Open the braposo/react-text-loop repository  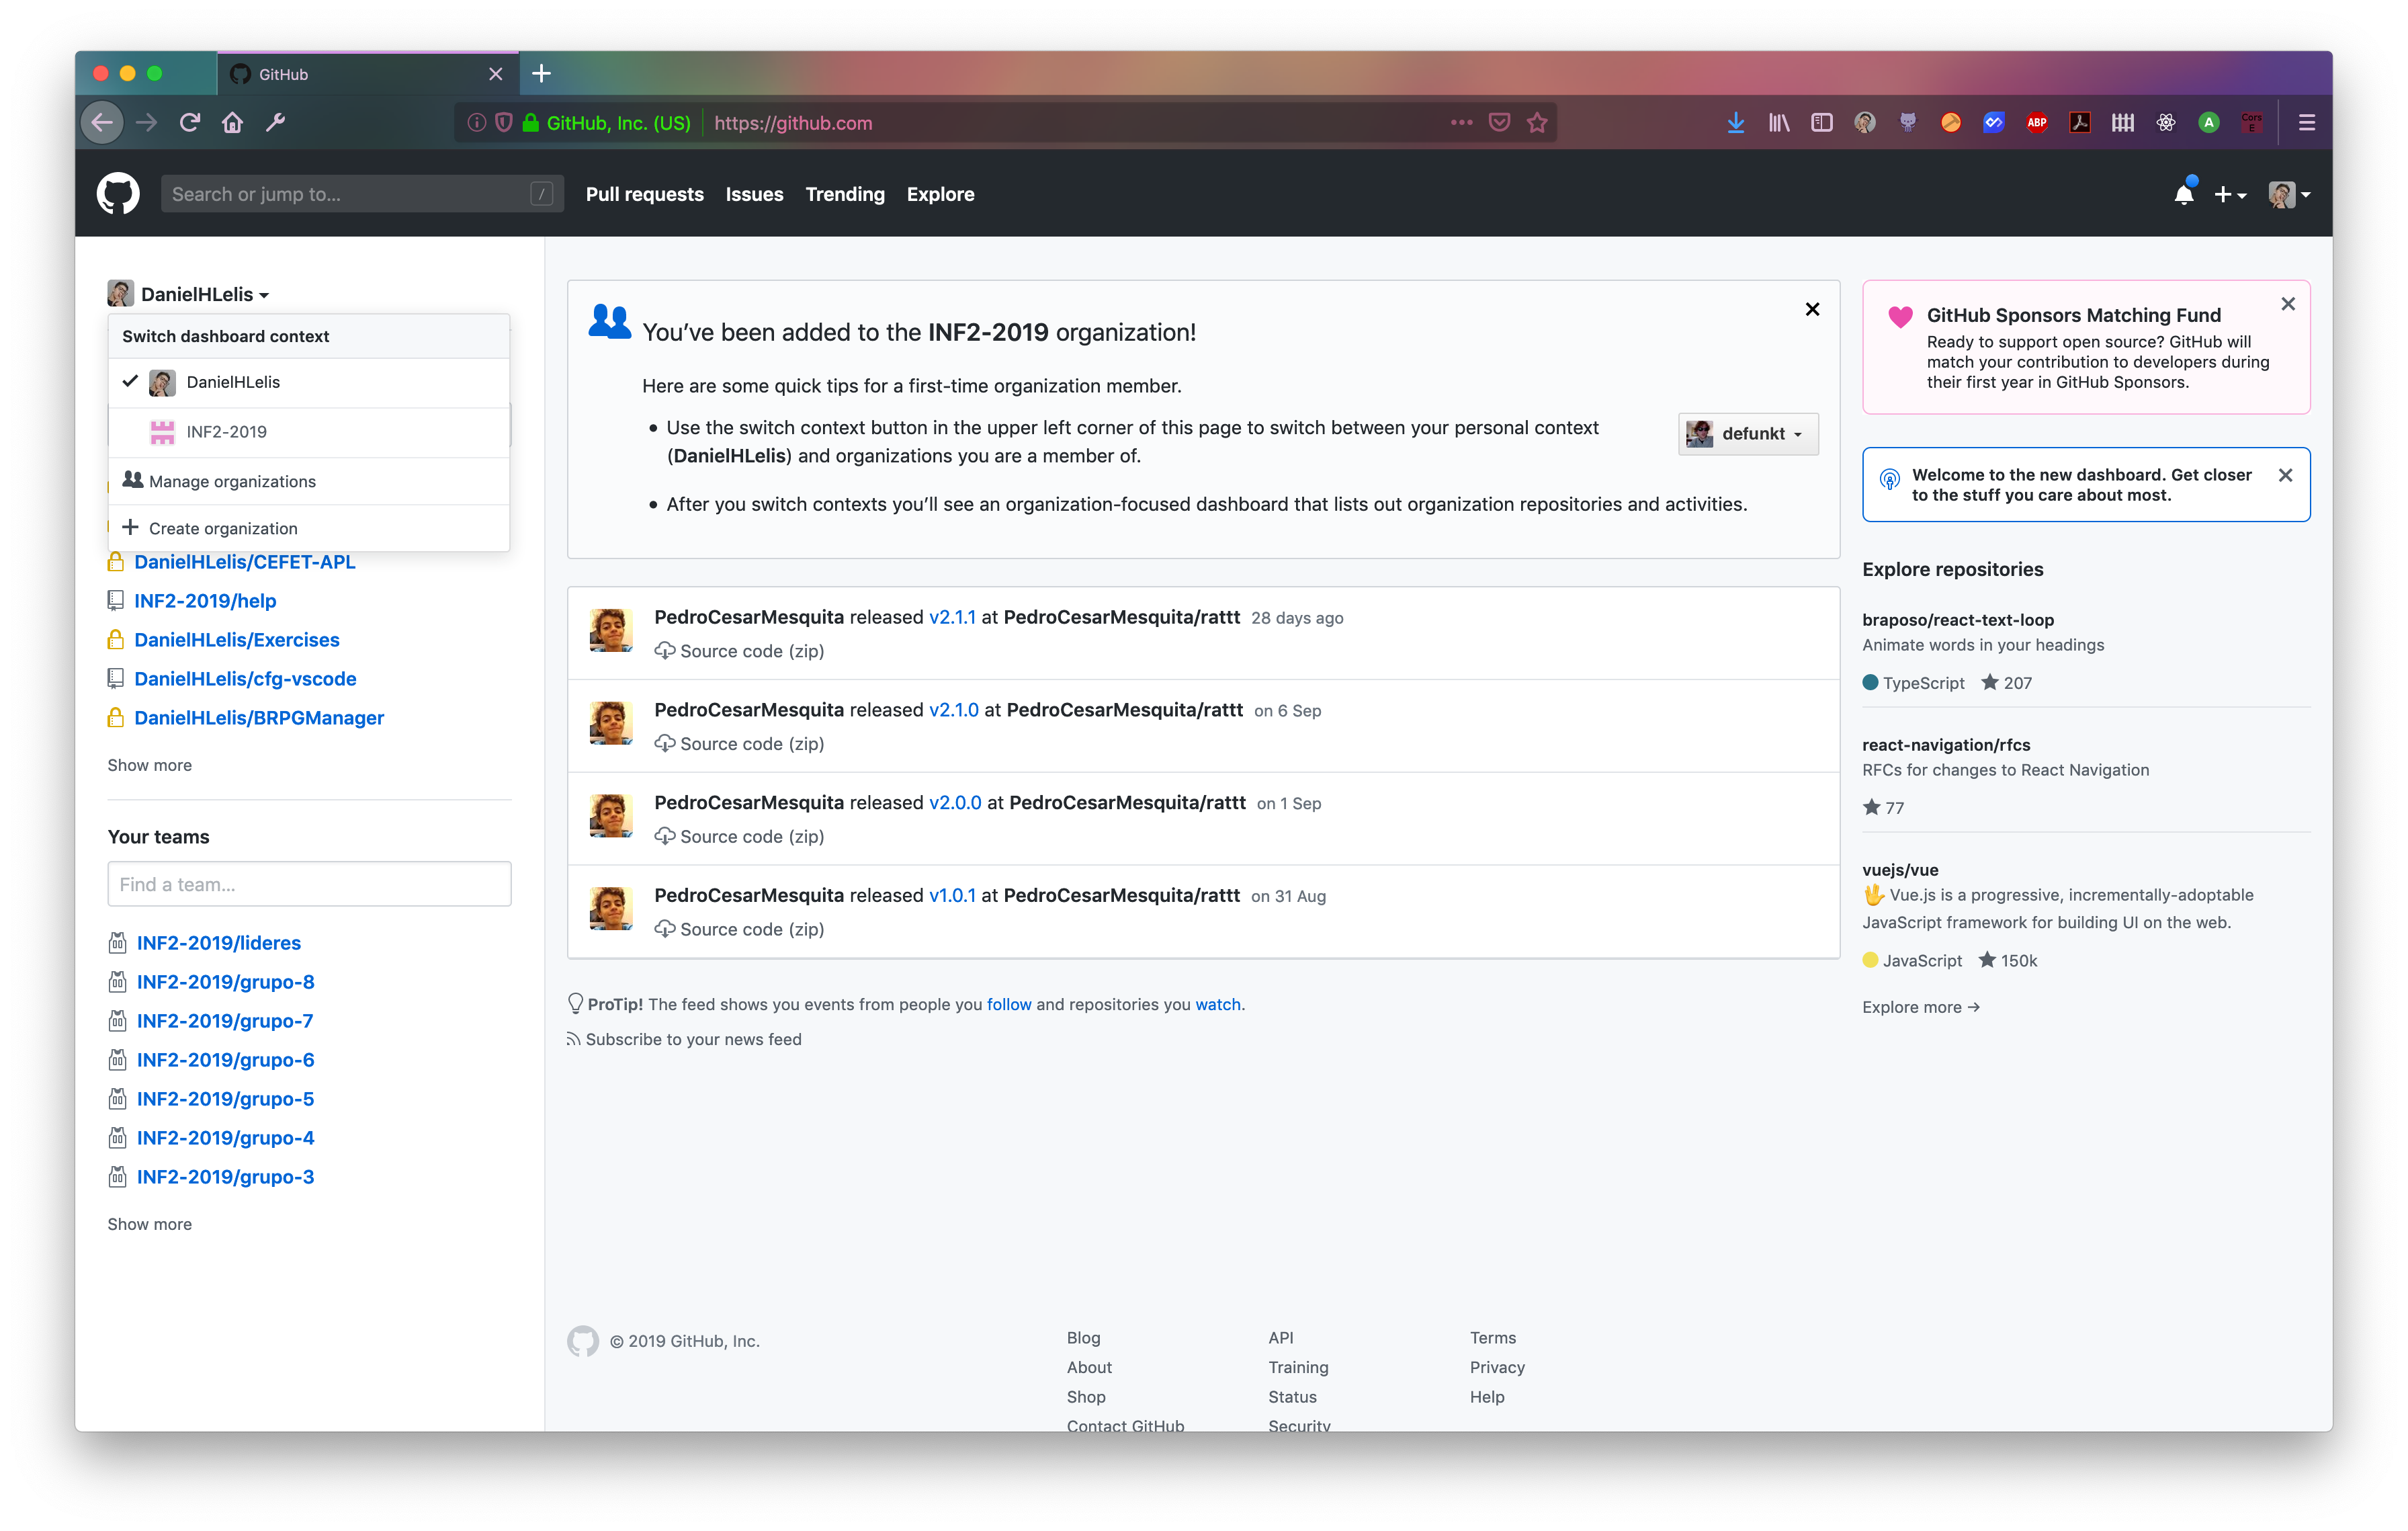click(1957, 620)
